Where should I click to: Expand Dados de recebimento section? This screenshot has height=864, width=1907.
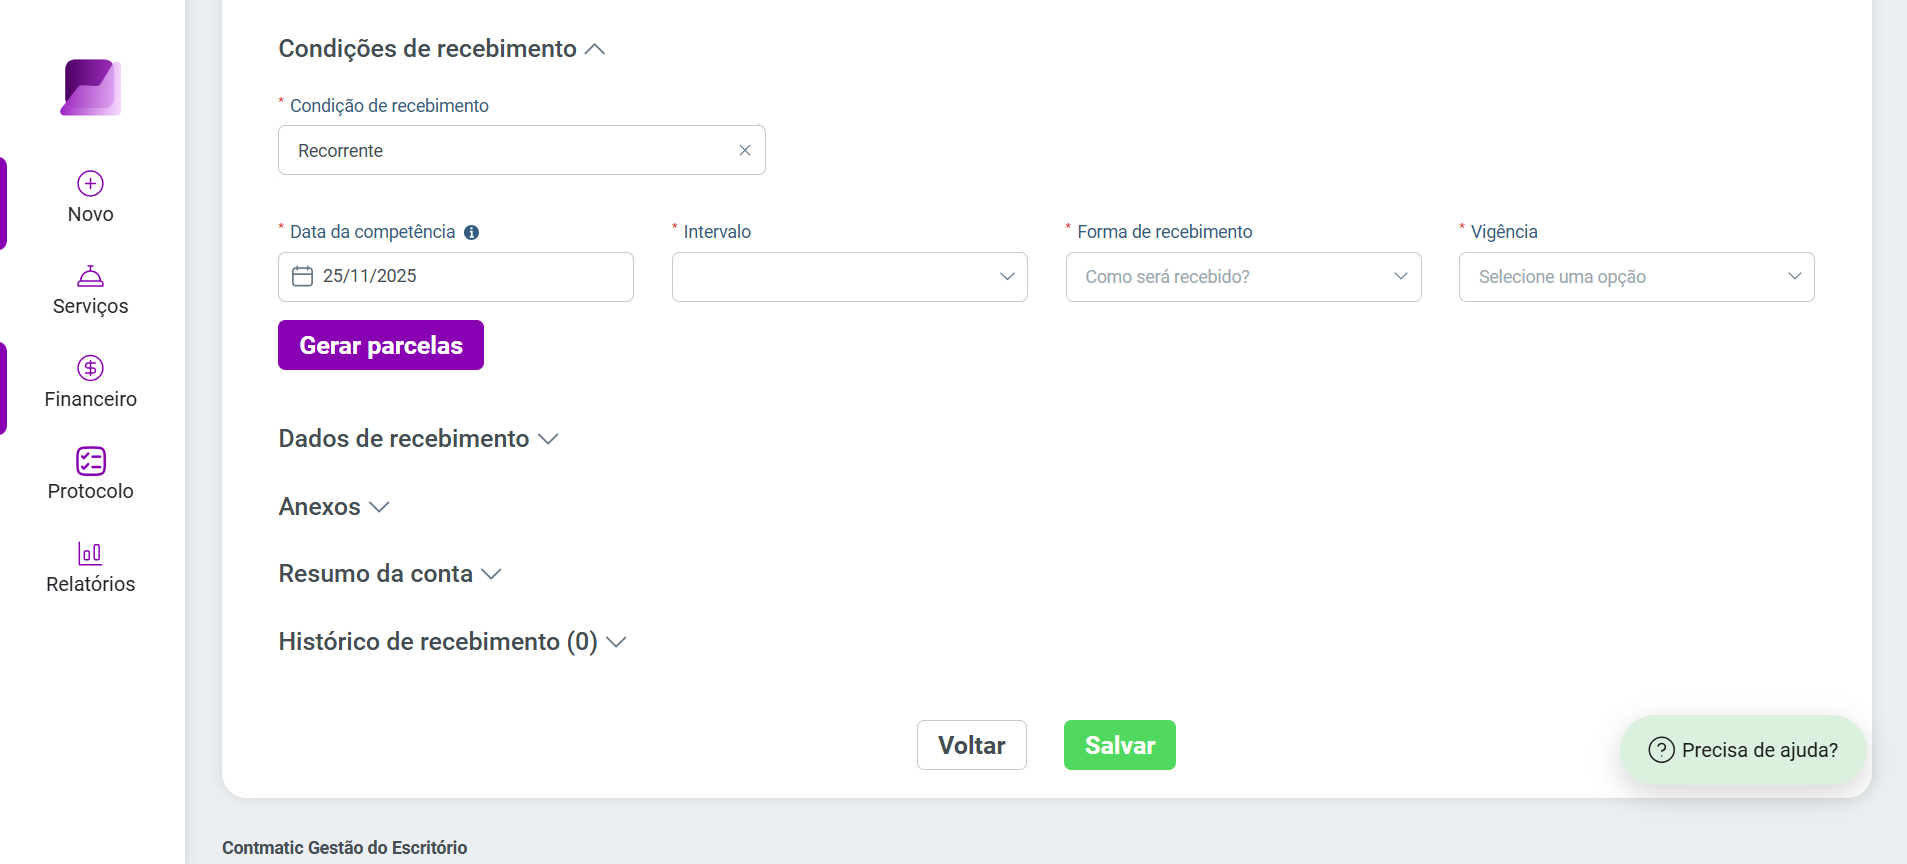tap(418, 439)
